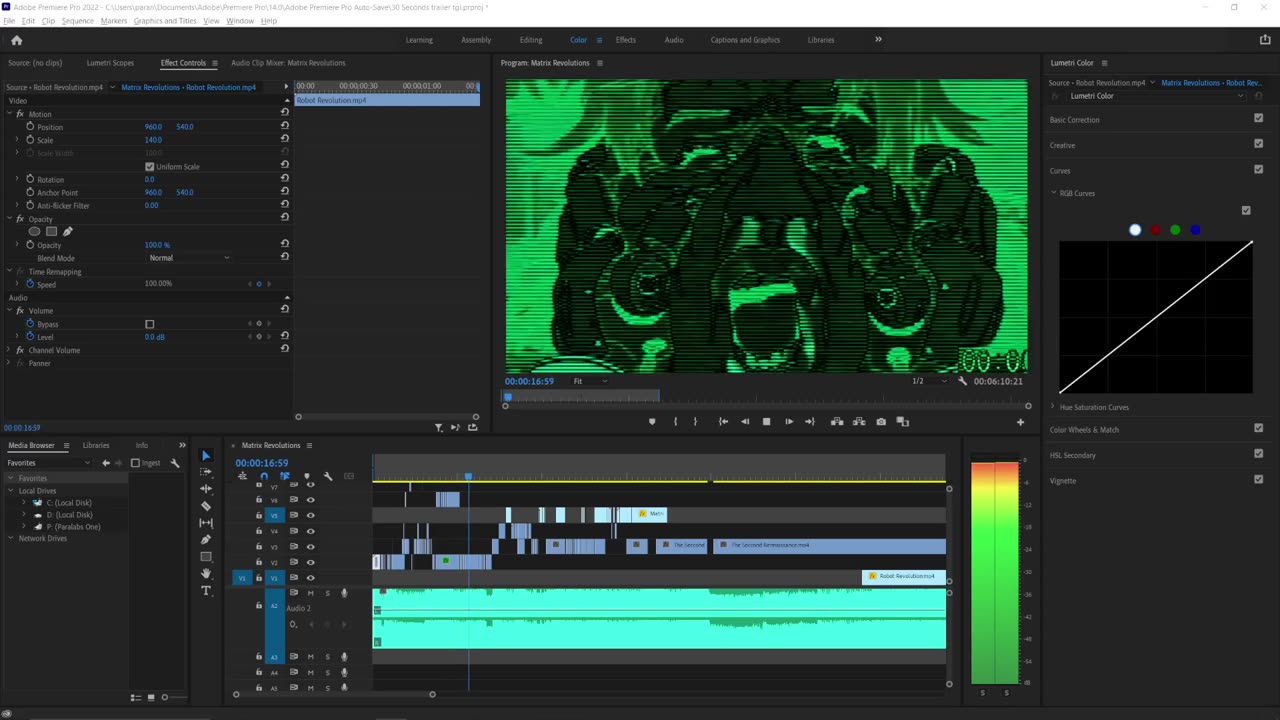
Task: Open the Sequence menu
Action: click(x=77, y=21)
